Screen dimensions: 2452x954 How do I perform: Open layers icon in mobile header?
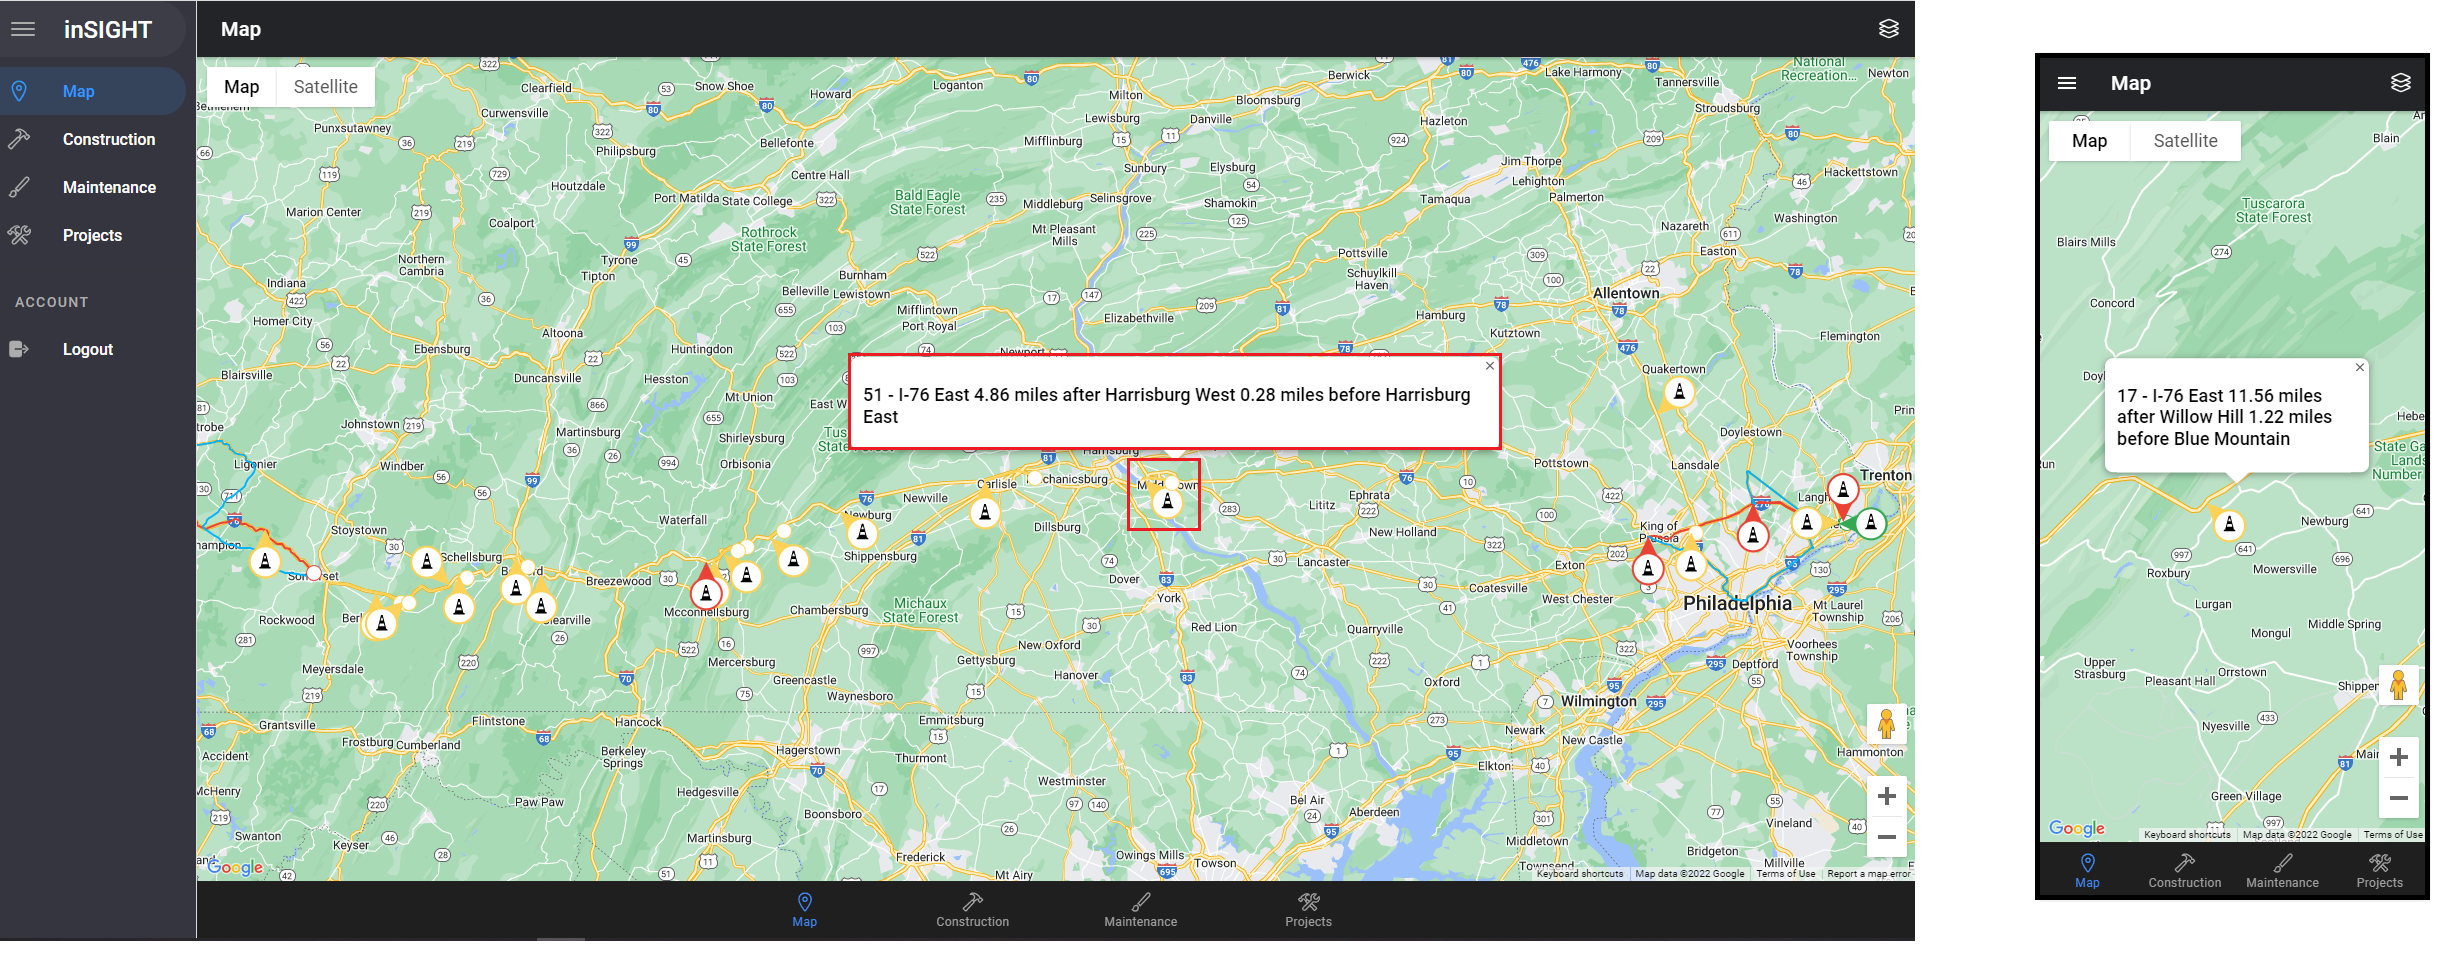coord(2400,83)
